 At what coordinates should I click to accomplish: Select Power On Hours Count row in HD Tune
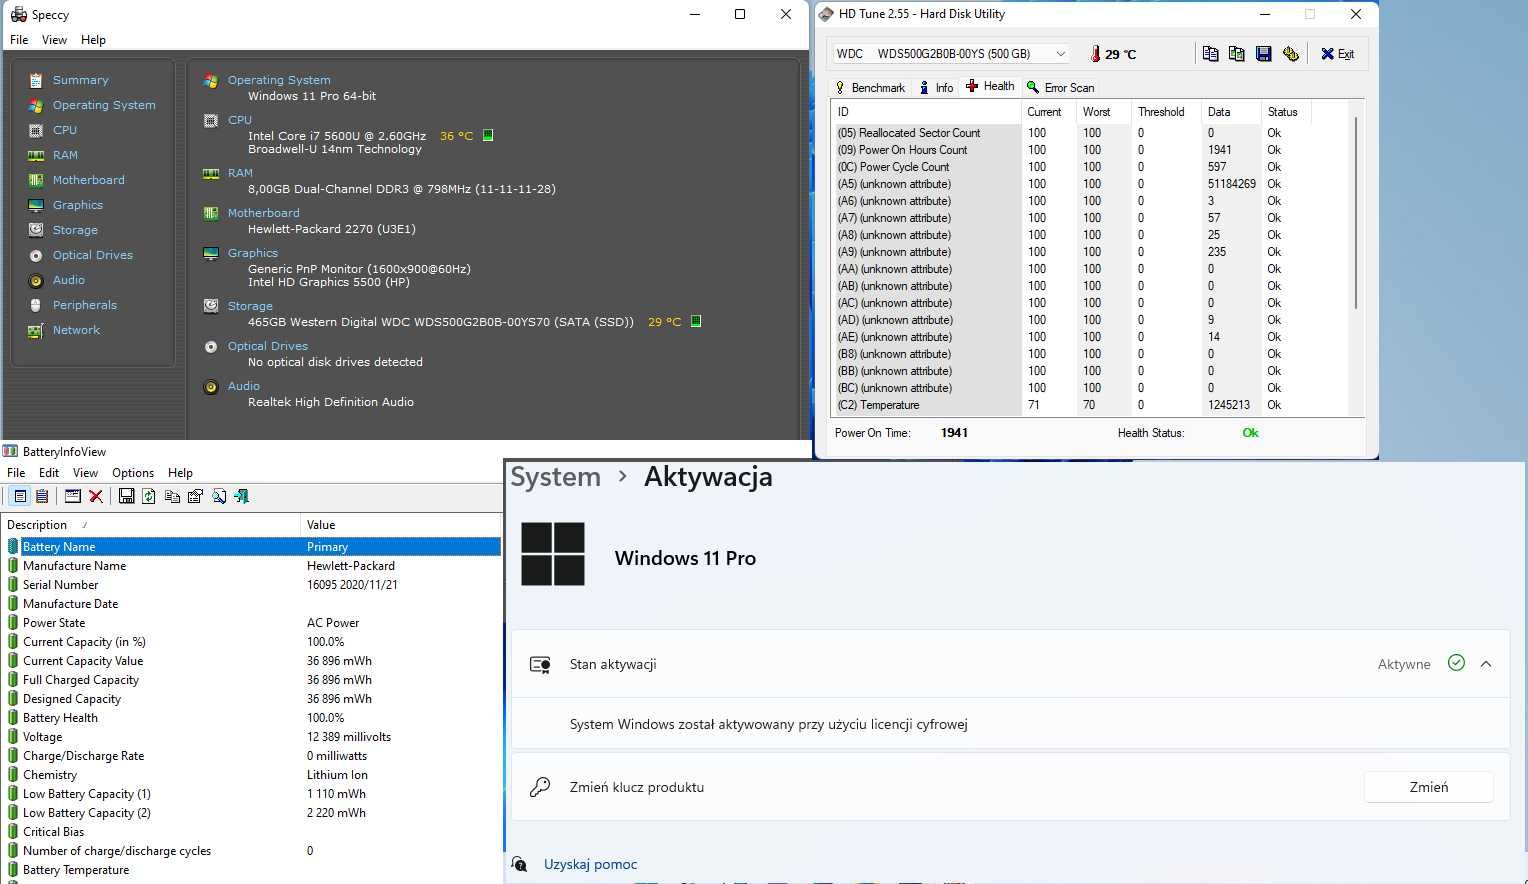tap(1089, 150)
